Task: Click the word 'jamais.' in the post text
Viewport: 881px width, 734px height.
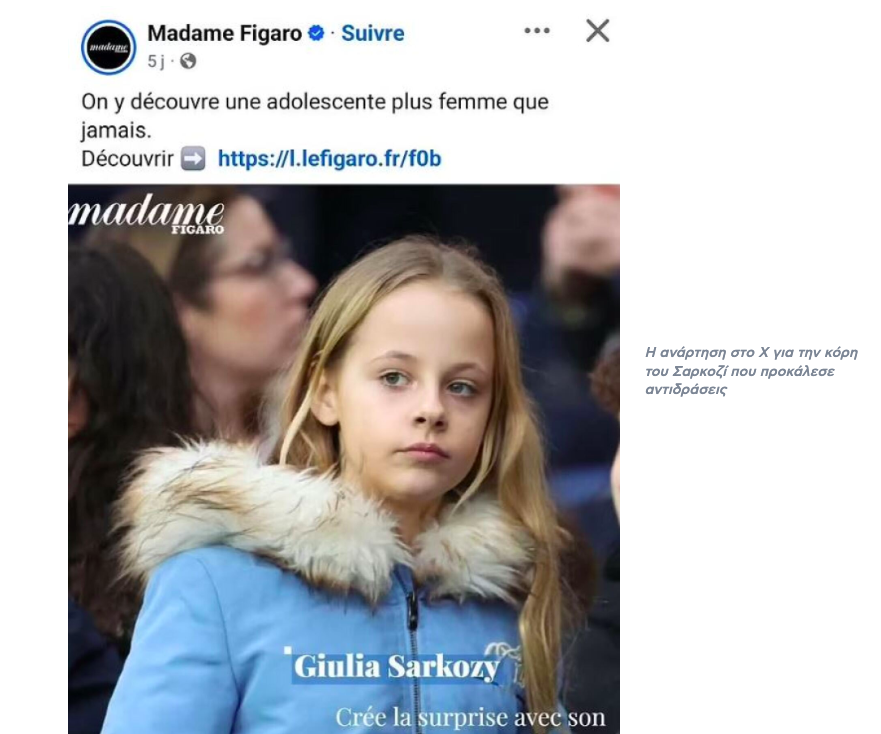Action: pos(116,131)
